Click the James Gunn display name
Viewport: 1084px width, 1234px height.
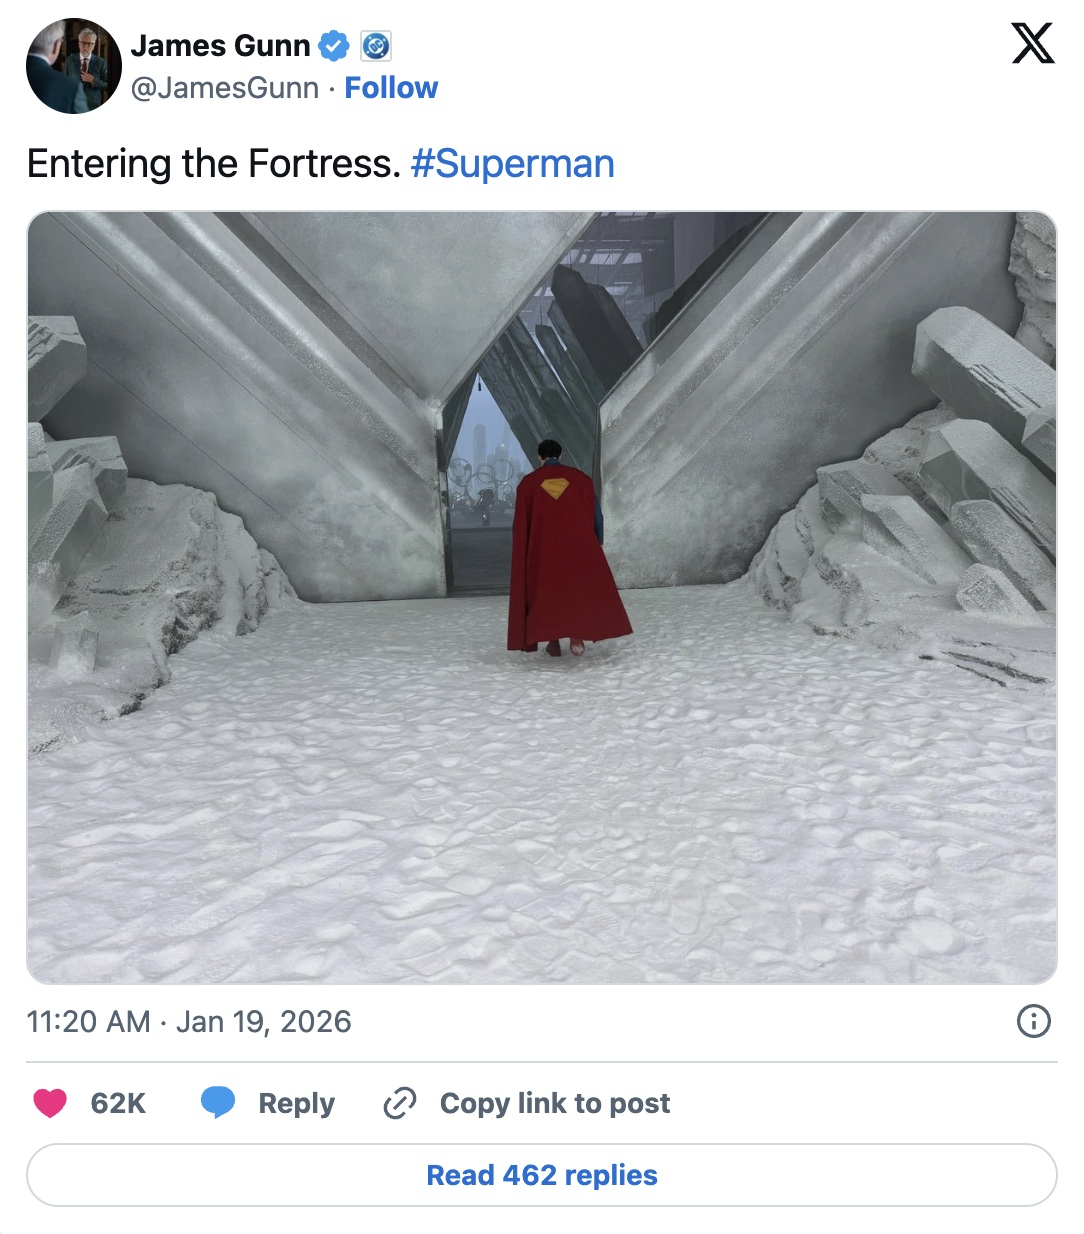pyautogui.click(x=220, y=45)
